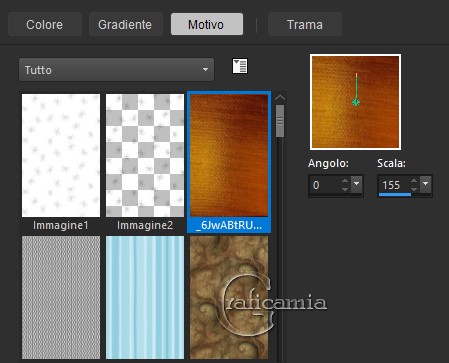Open the Scala dropdown slider arrow
Screen dimensions: 449x363
tap(426, 184)
